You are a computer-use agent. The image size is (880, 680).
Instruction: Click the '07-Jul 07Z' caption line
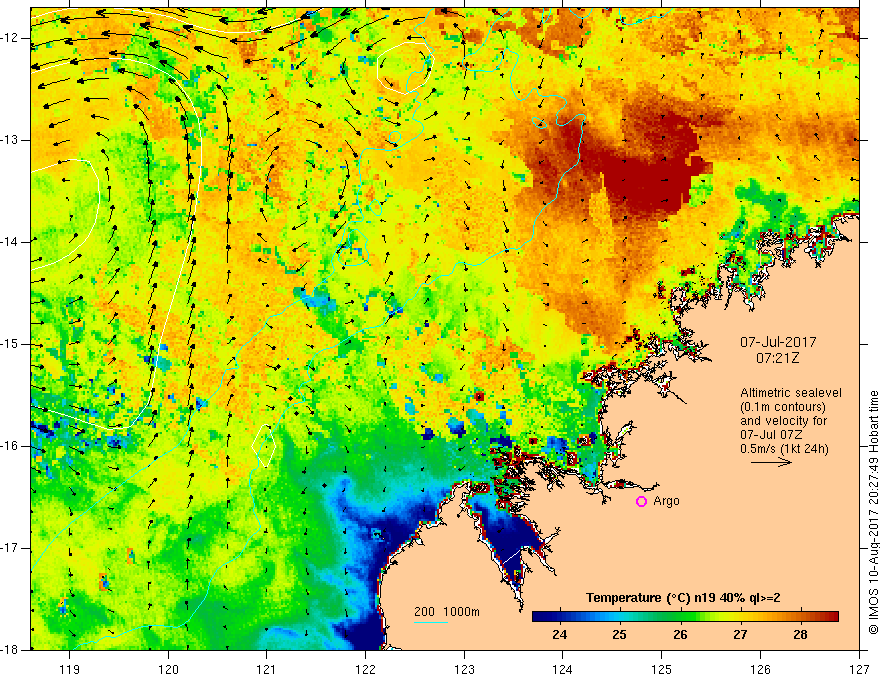(x=771, y=435)
